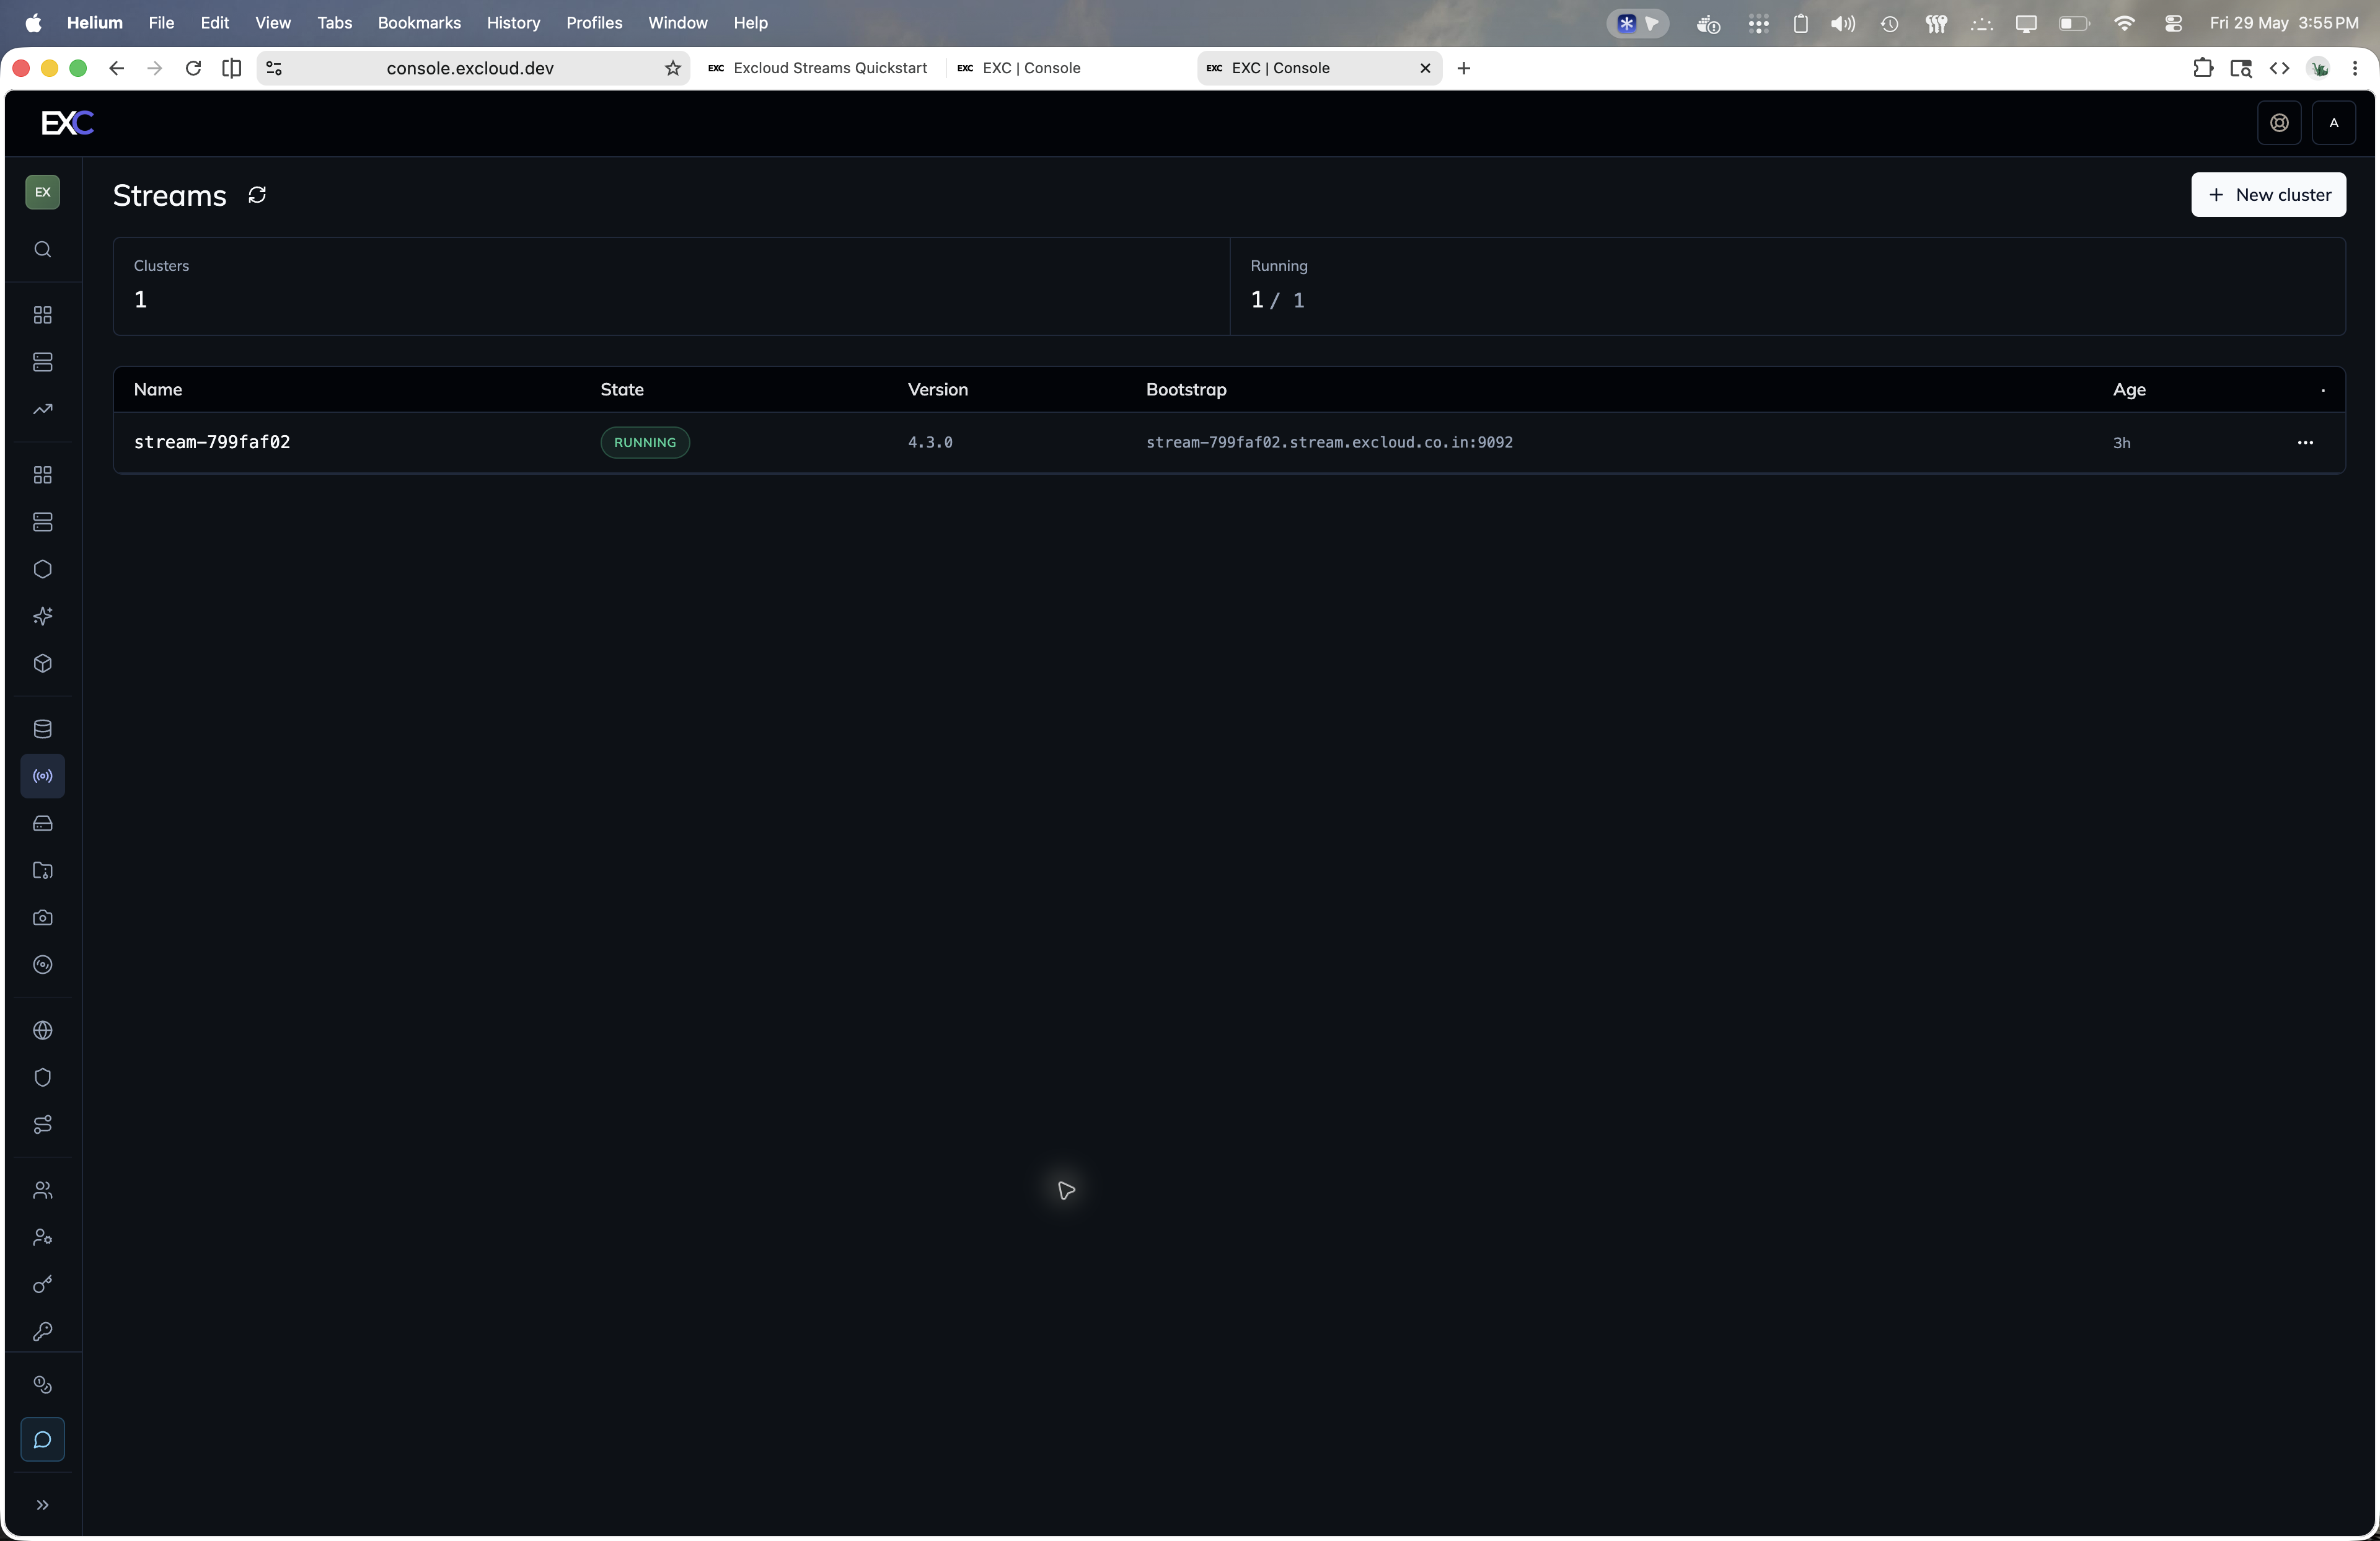Open the 3D cube package icon
The width and height of the screenshot is (2380, 1541).
click(x=42, y=663)
